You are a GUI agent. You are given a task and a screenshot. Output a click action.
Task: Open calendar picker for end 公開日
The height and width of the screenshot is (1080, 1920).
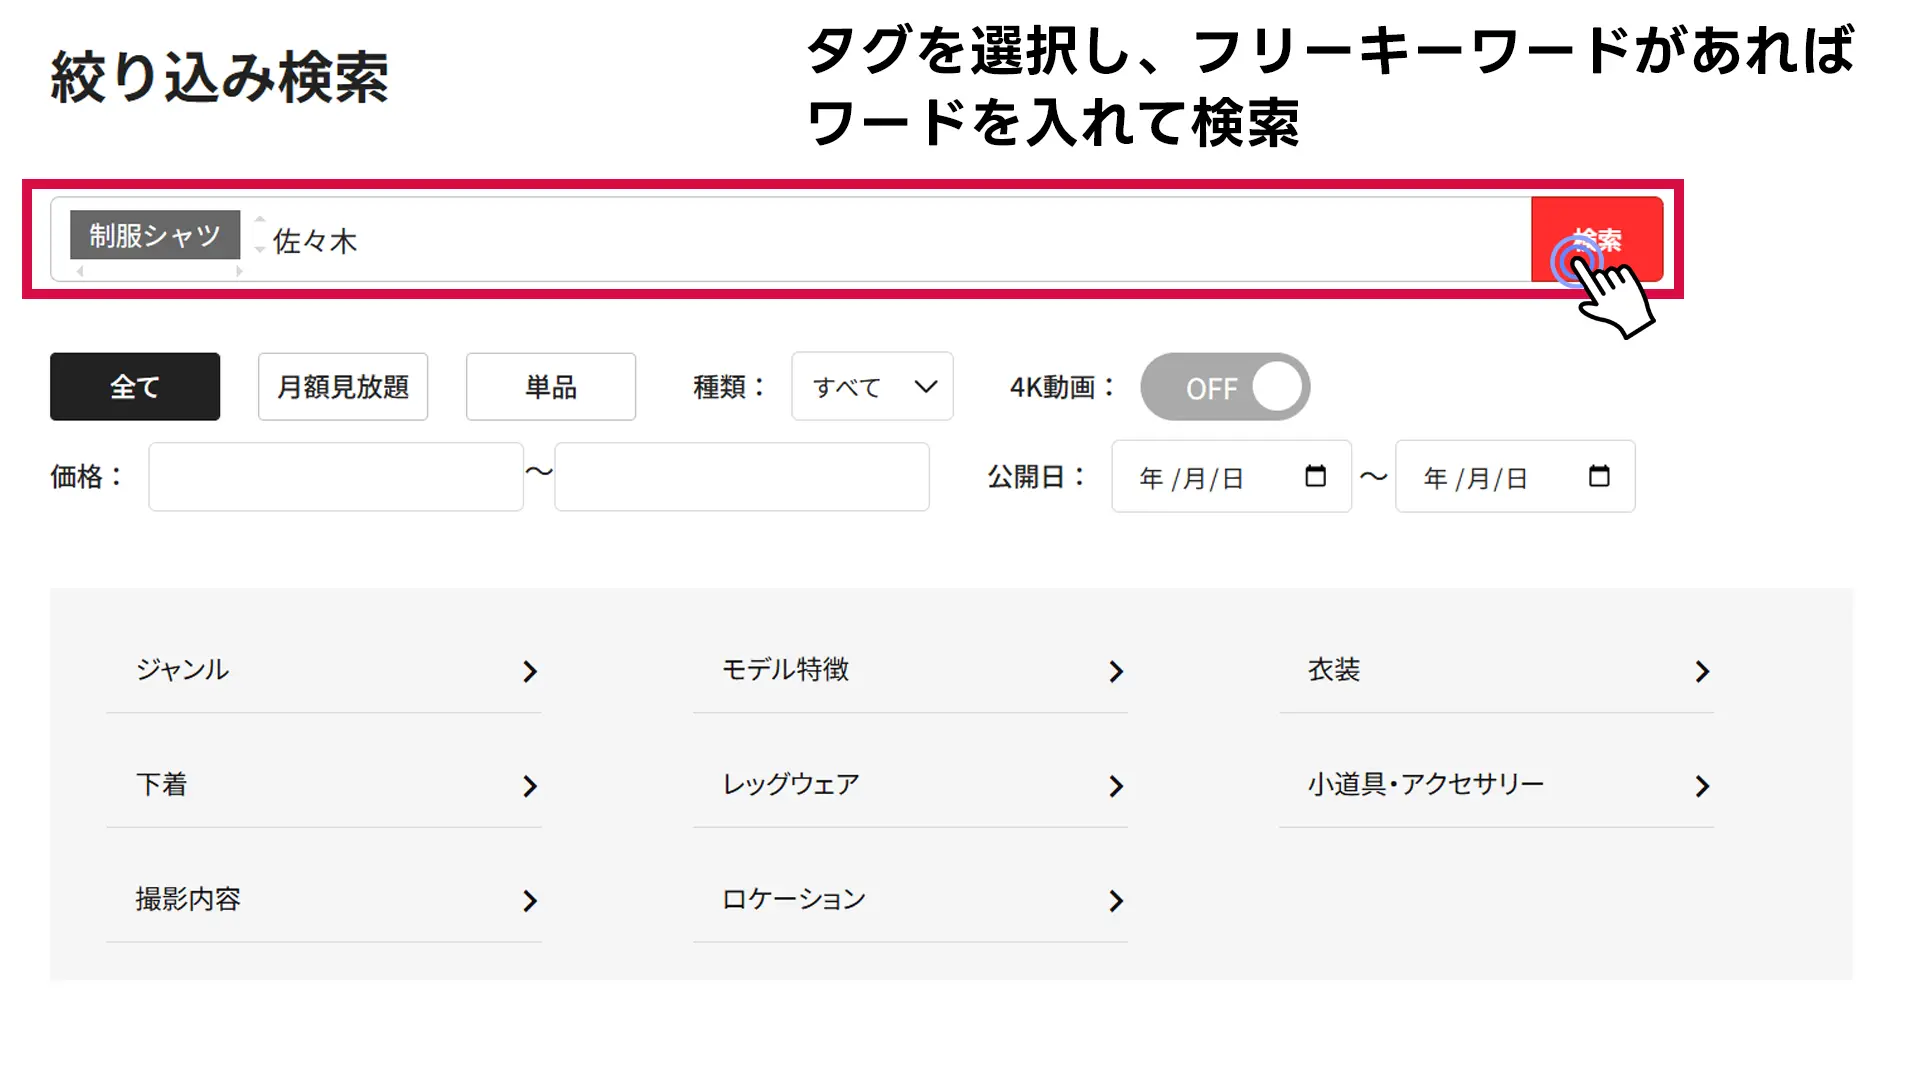pyautogui.click(x=1599, y=477)
